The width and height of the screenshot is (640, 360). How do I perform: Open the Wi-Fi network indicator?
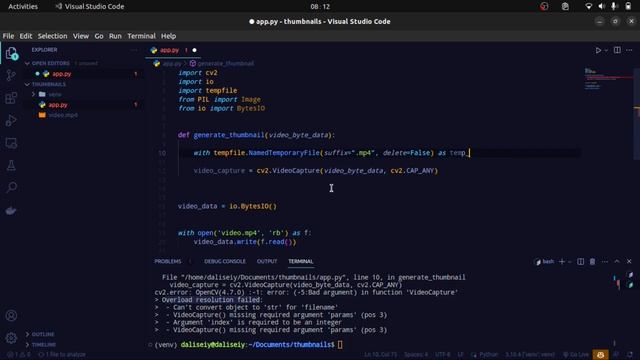[588, 7]
